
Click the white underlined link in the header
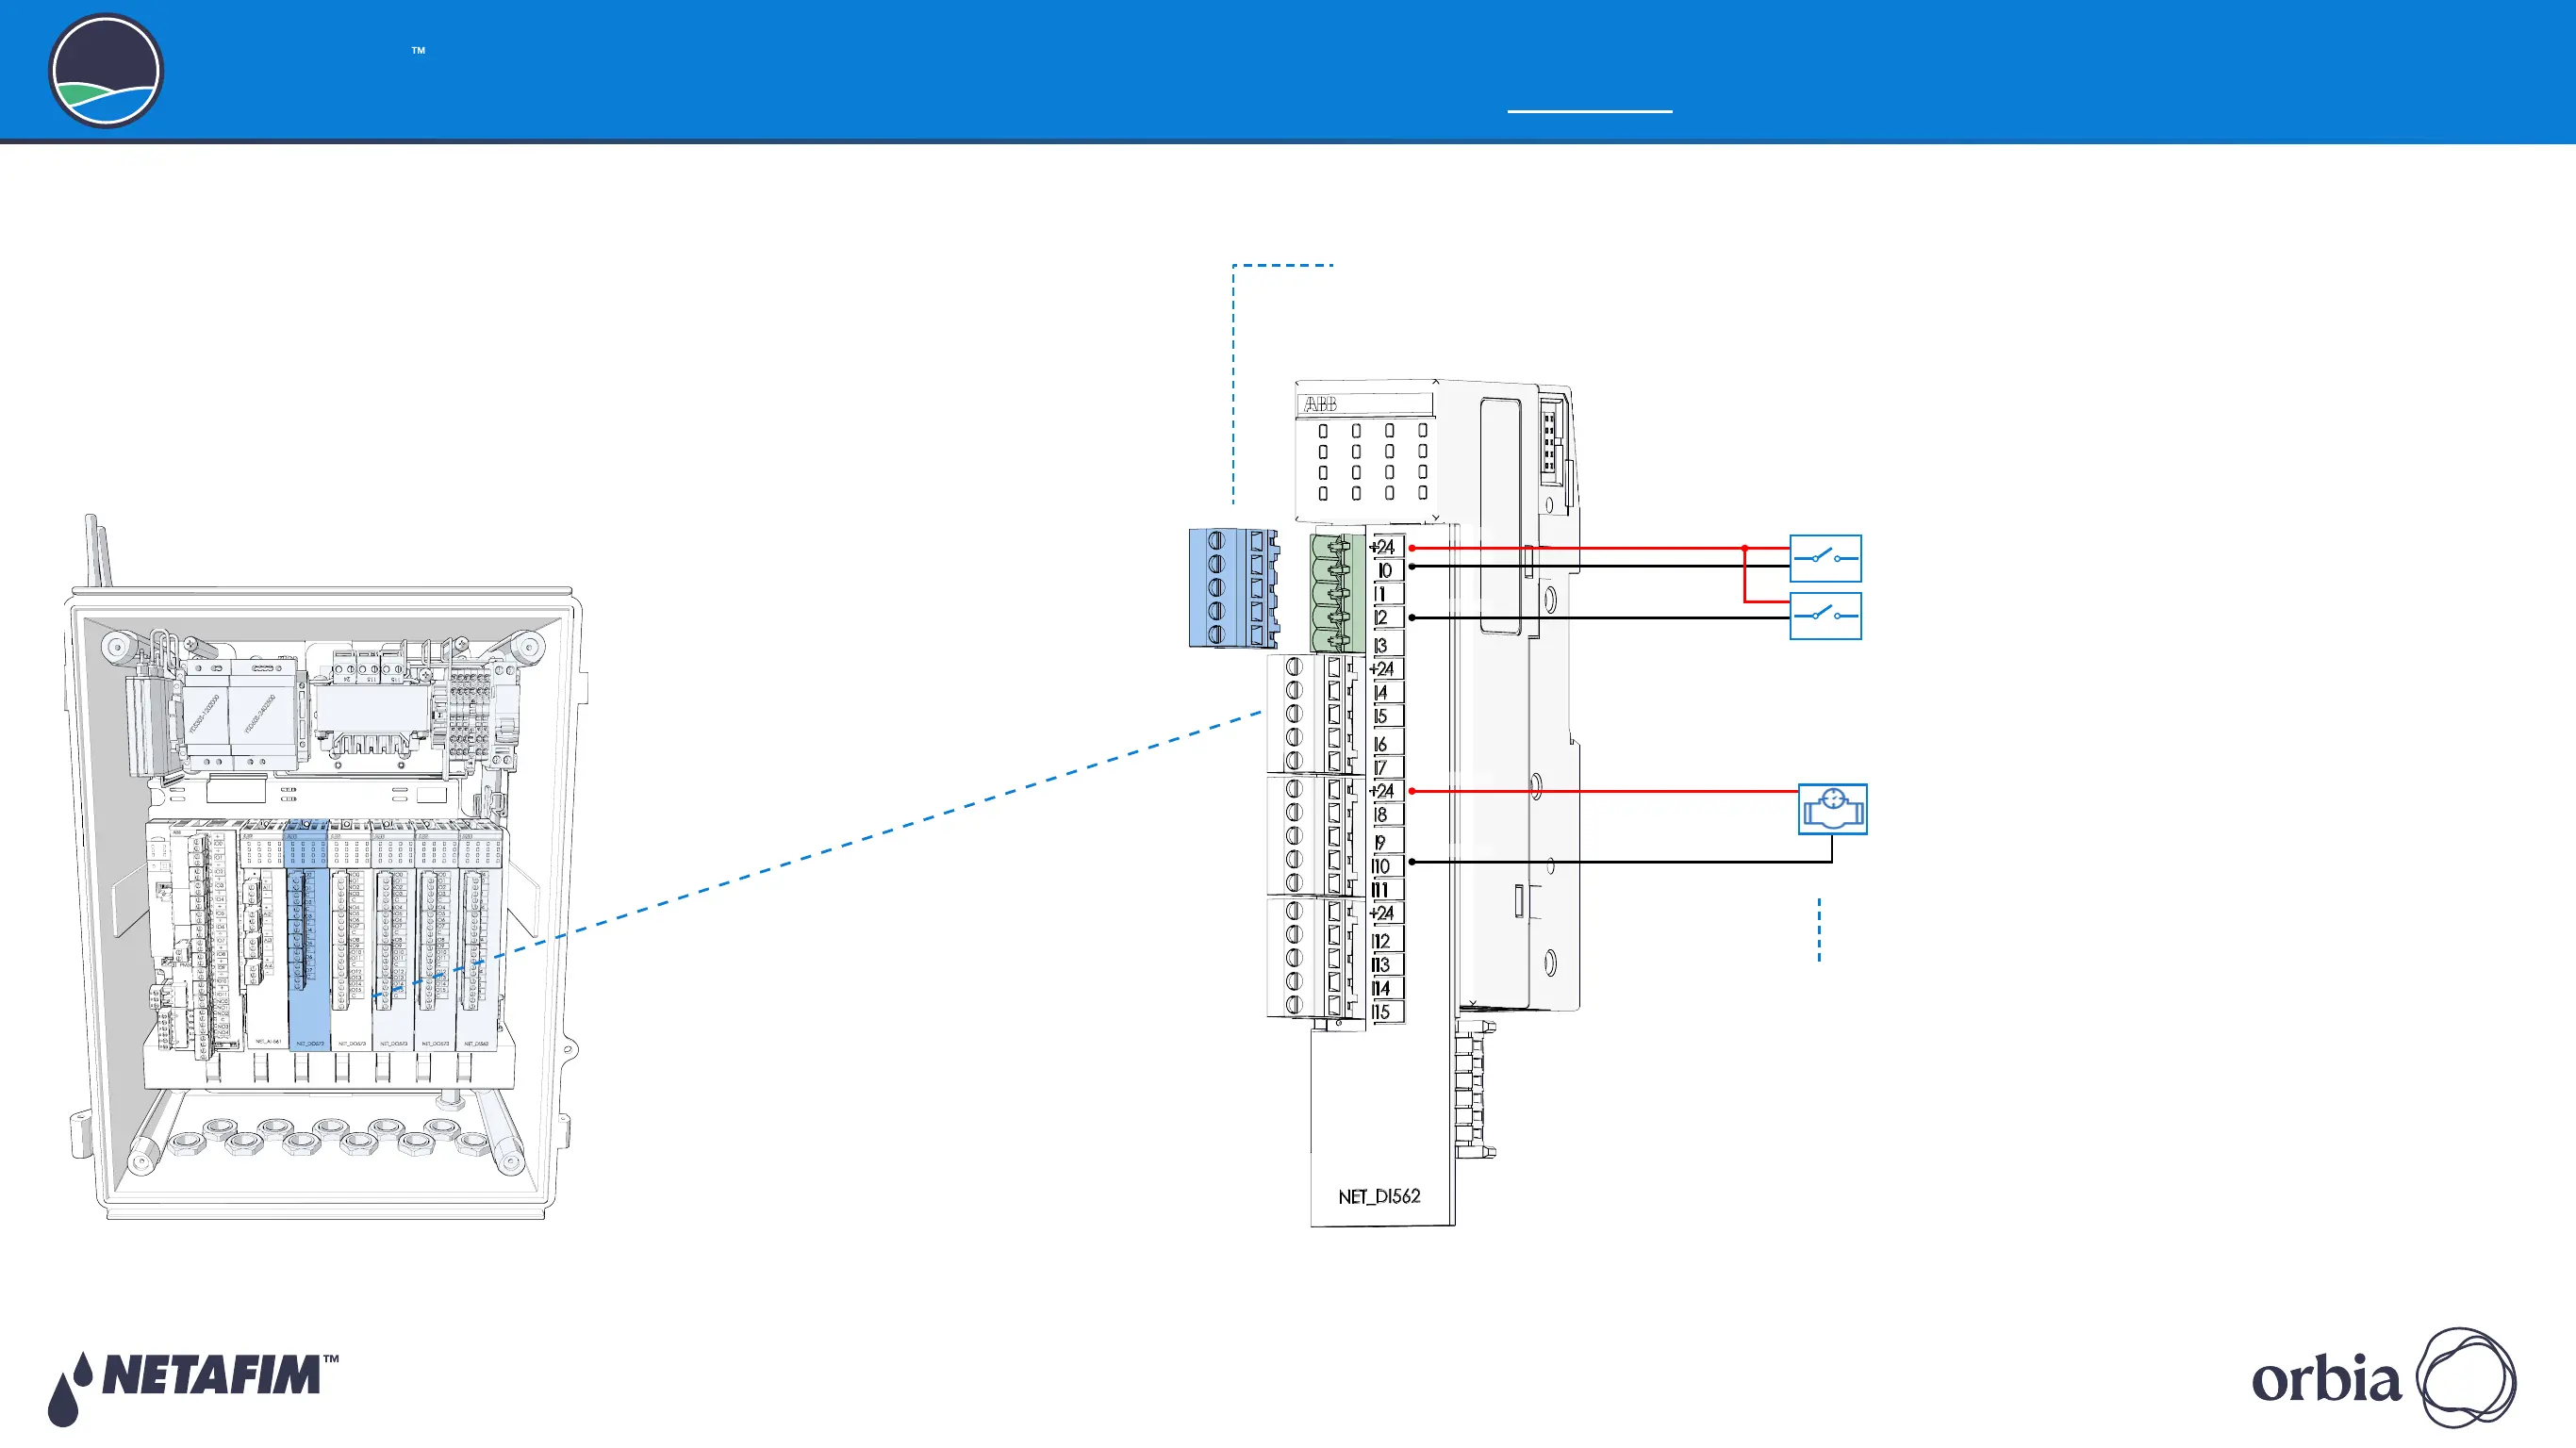1589,111
